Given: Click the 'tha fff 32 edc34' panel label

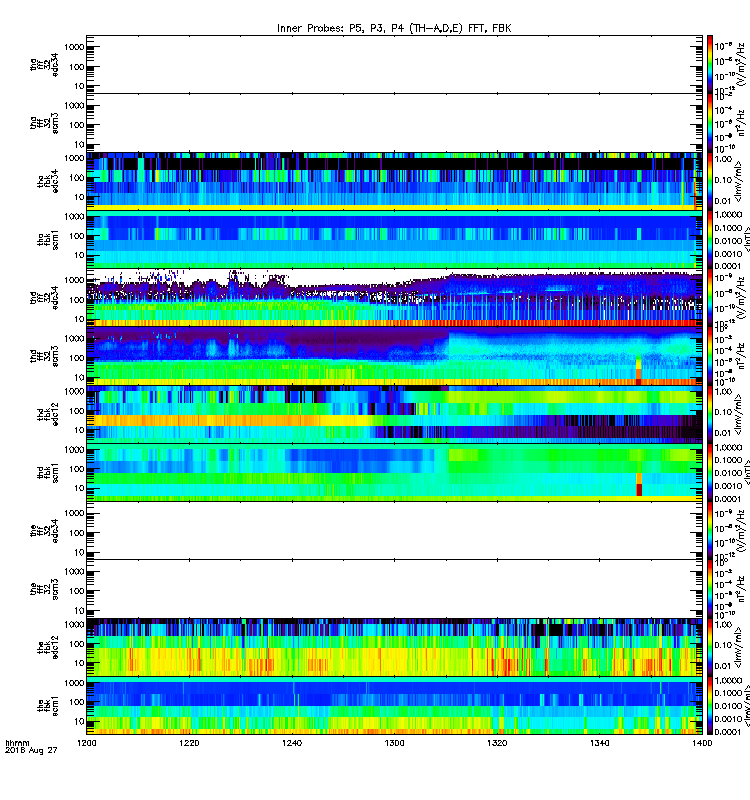Looking at the screenshot, I should click(x=44, y=65).
